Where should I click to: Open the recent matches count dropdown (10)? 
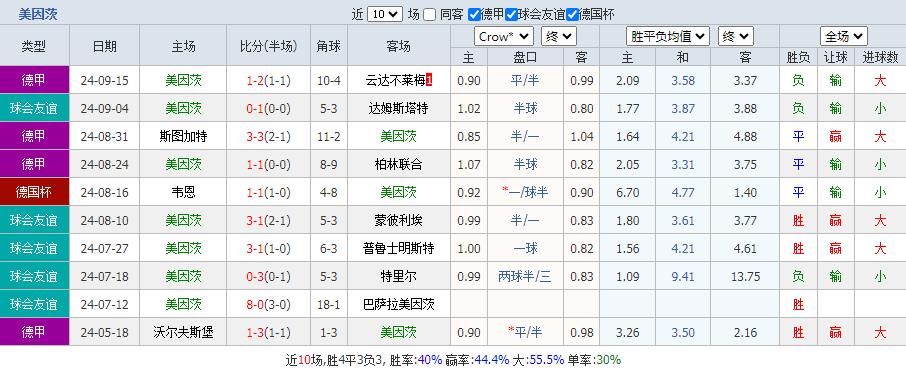[385, 14]
